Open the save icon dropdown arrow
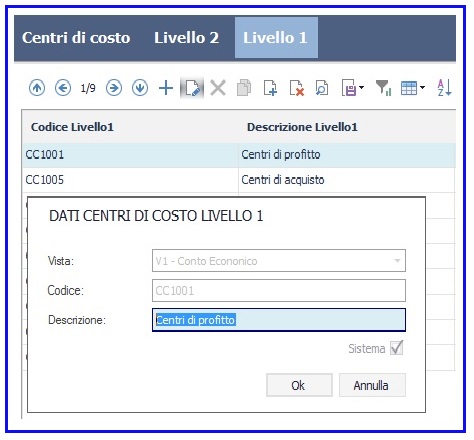The height and width of the screenshot is (440, 474). pyautogui.click(x=361, y=88)
